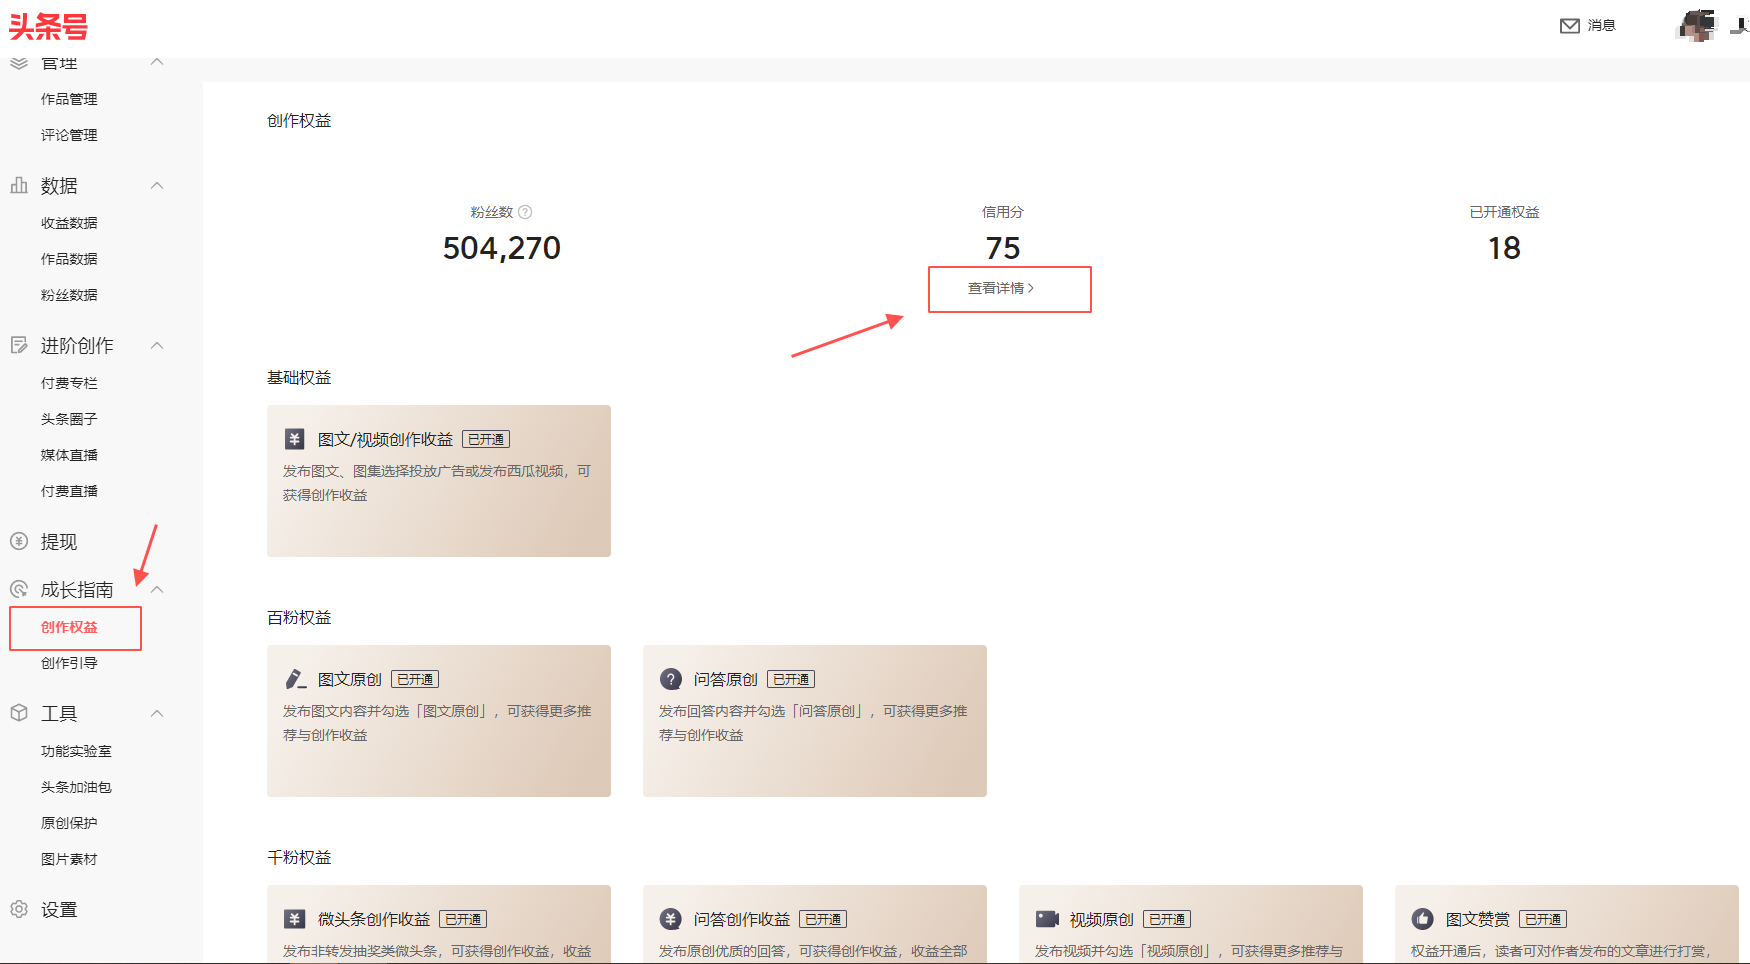Click the 头条号 logo

(x=48, y=26)
